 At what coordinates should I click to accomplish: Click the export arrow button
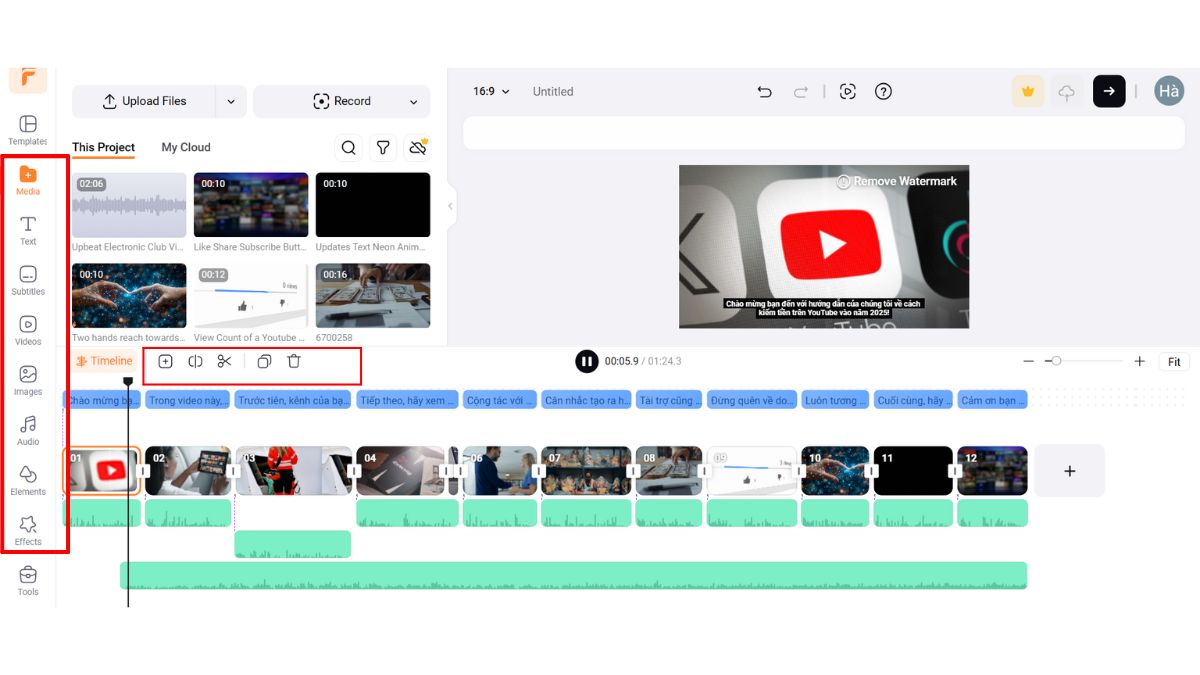[x=1109, y=92]
